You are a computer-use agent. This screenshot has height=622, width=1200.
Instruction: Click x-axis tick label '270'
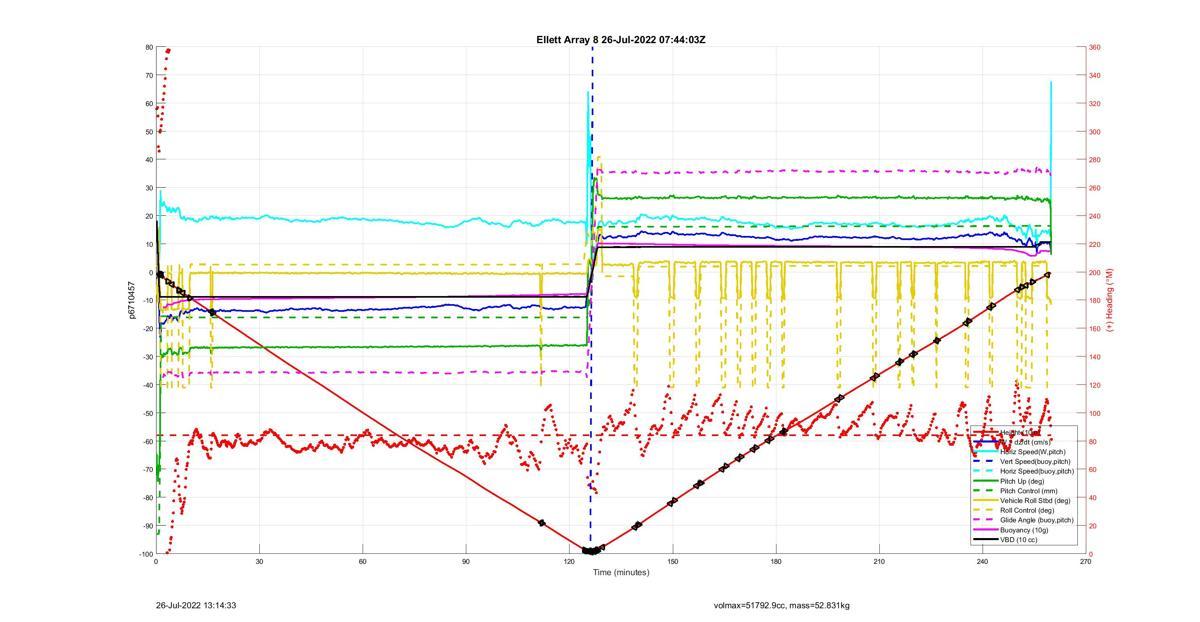(x=1086, y=561)
